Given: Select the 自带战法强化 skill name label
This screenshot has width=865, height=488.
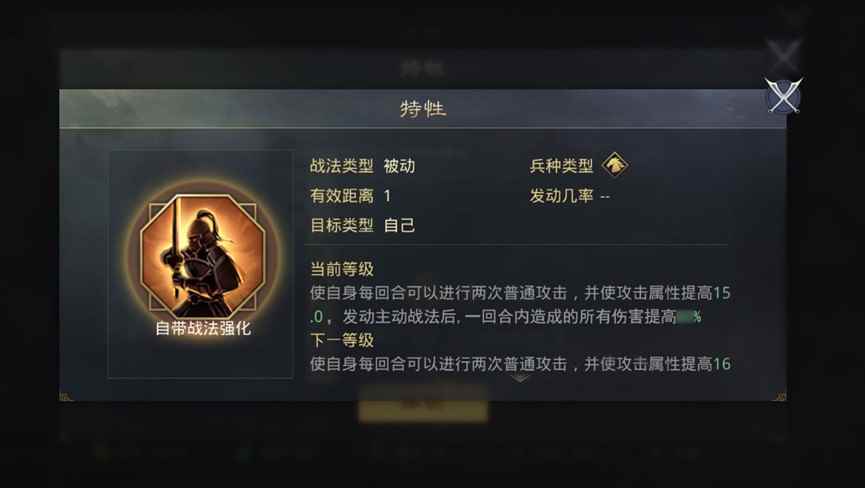Looking at the screenshot, I should 203,328.
